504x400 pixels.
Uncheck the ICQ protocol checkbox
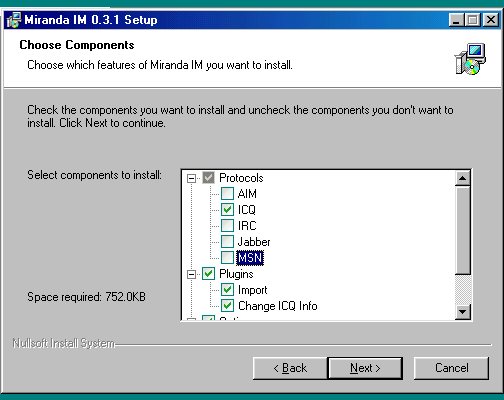[227, 209]
